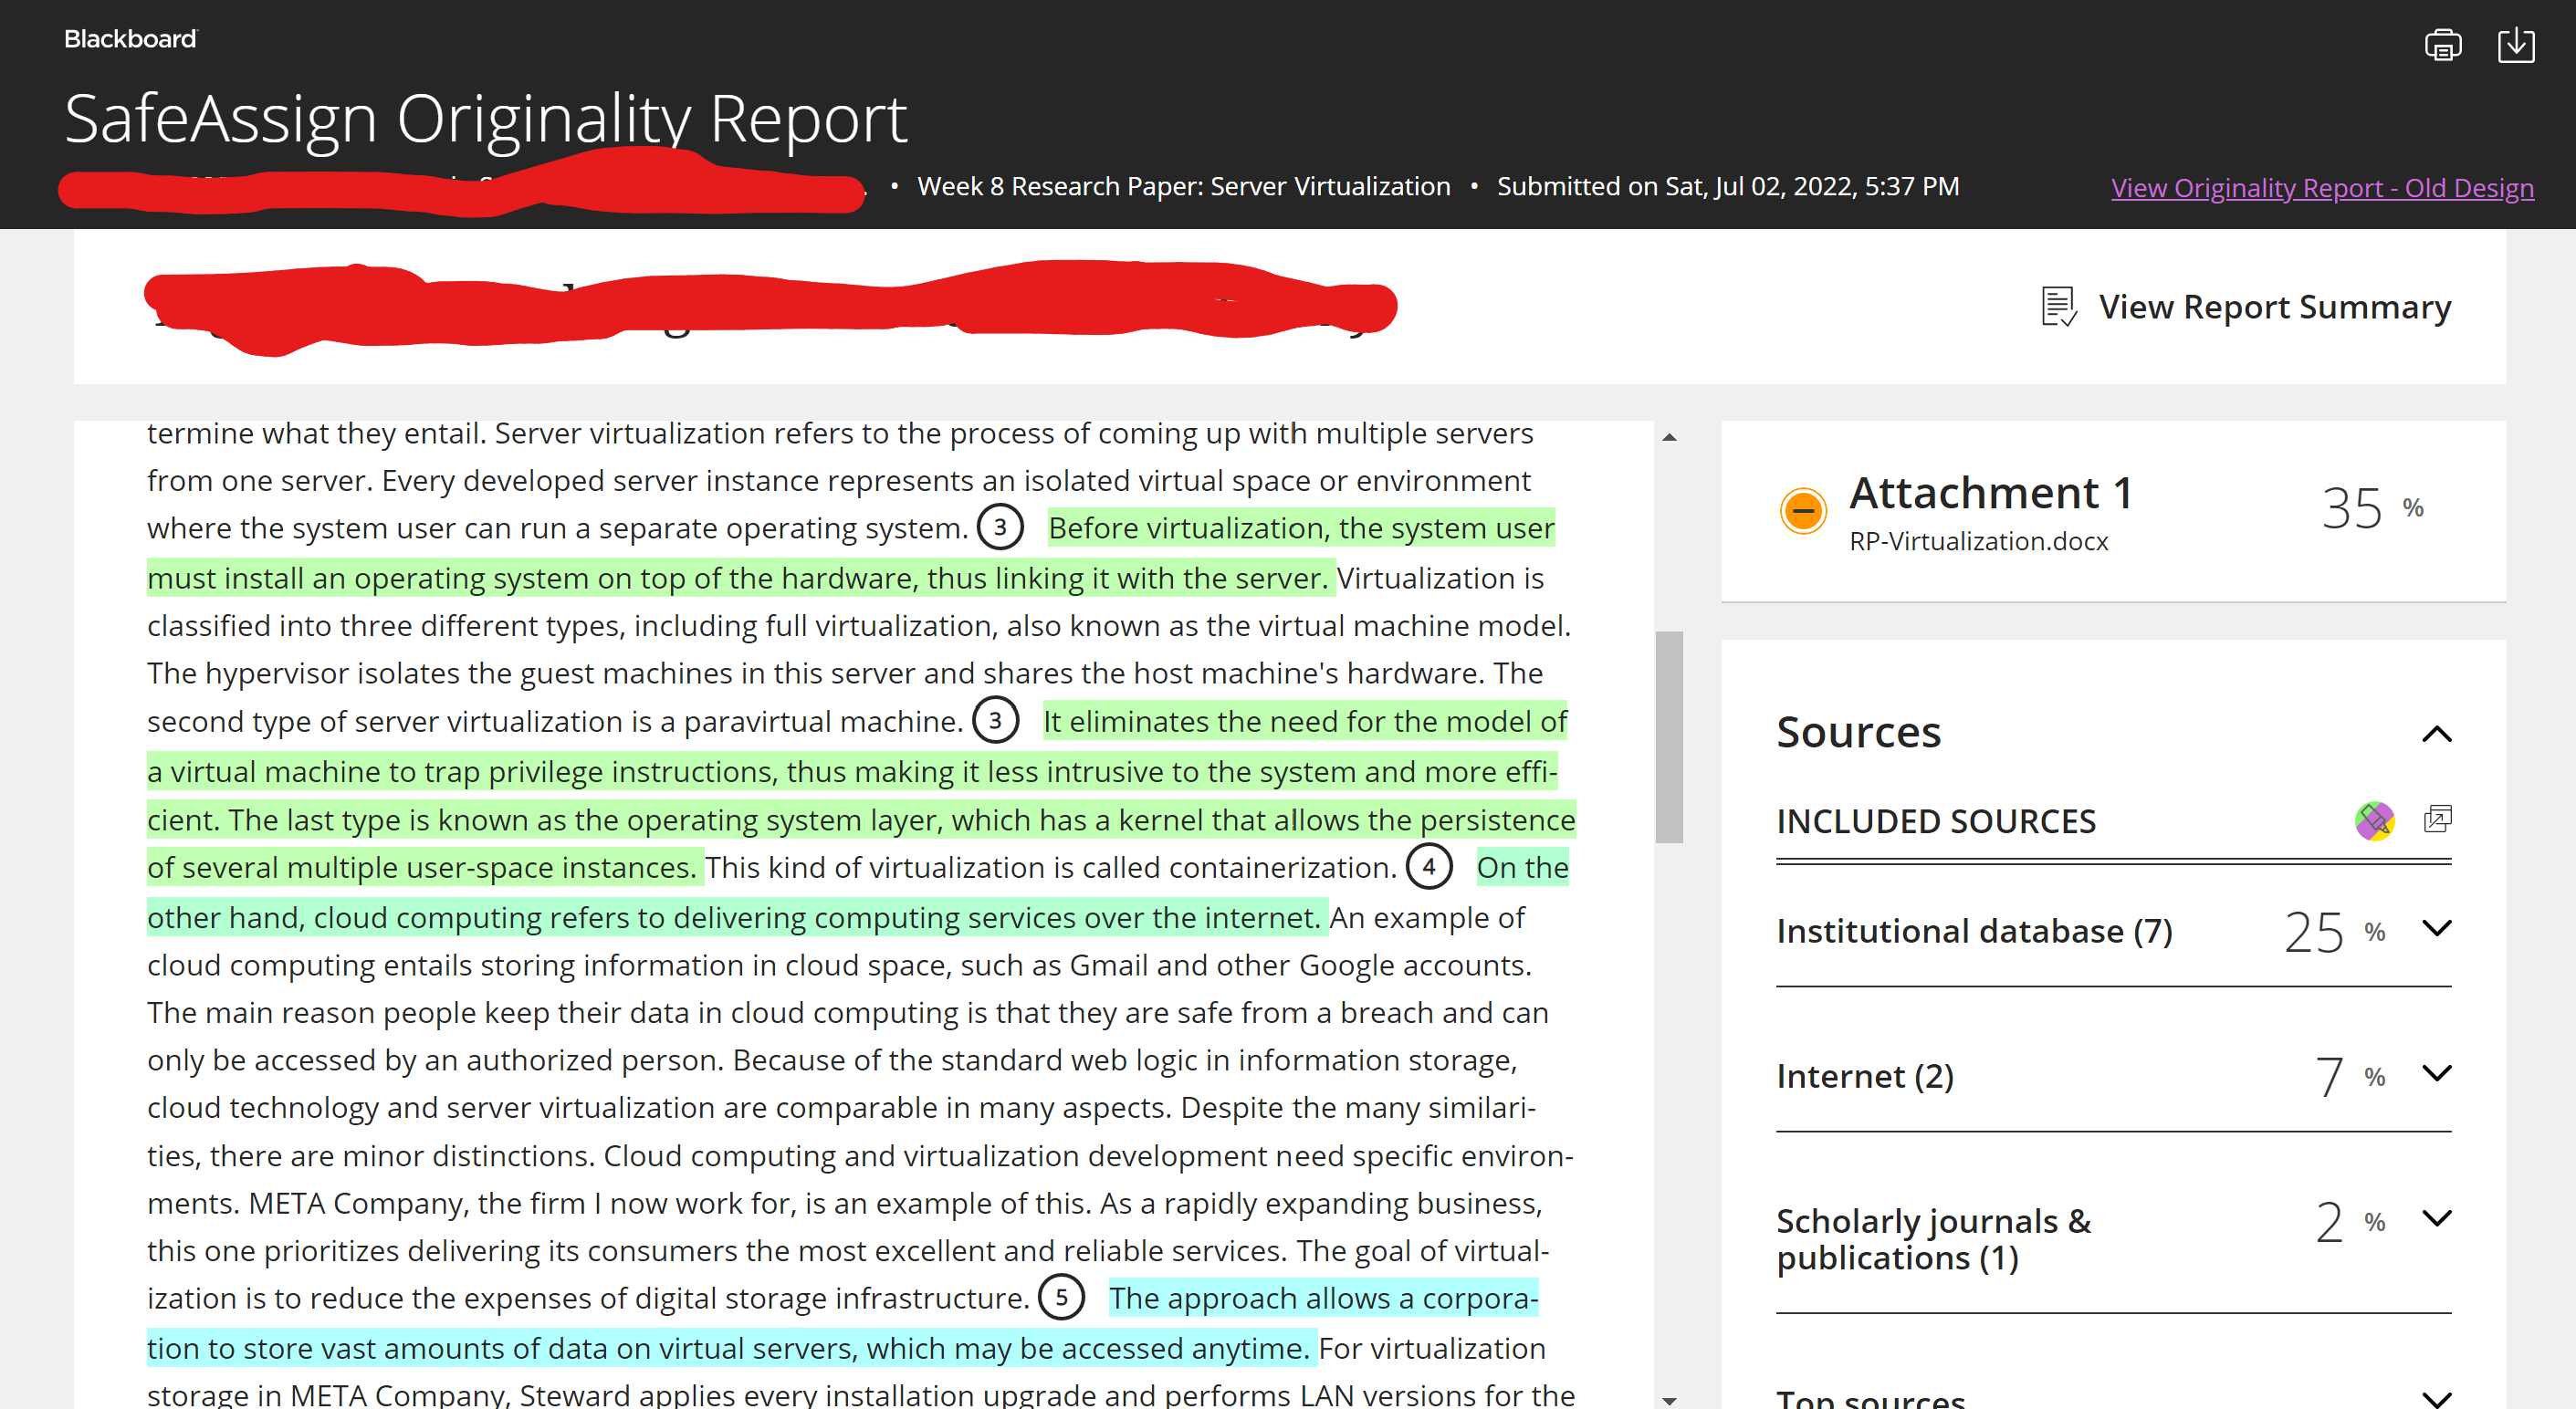Screen dimensions: 2576x1409
Task: Click the INCLUDED SOURCES heading
Action: coord(1935,821)
